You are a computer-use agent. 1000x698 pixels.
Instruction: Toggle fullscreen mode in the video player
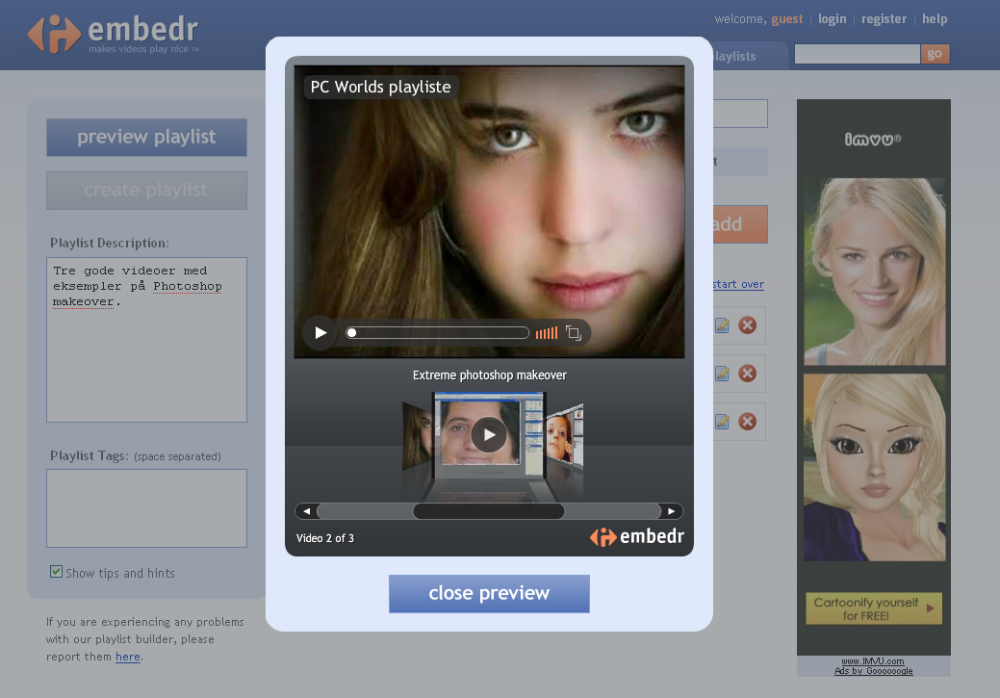point(574,333)
